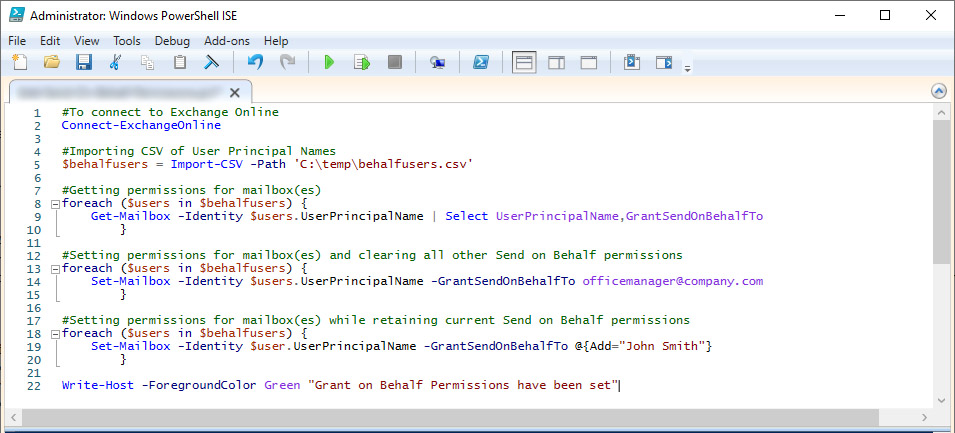Click the #To connect to Exchange Online comment
Viewport: 955px width, 433px height.
click(170, 112)
